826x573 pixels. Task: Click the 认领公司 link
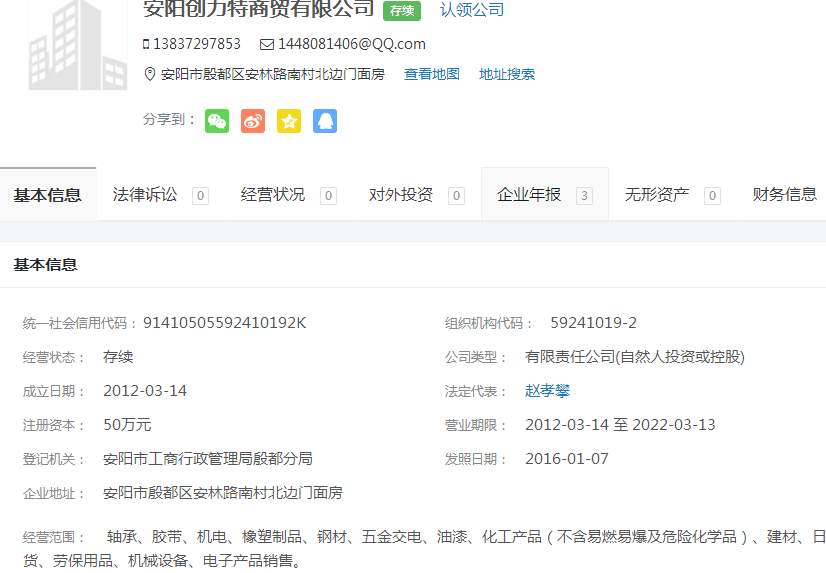472,10
